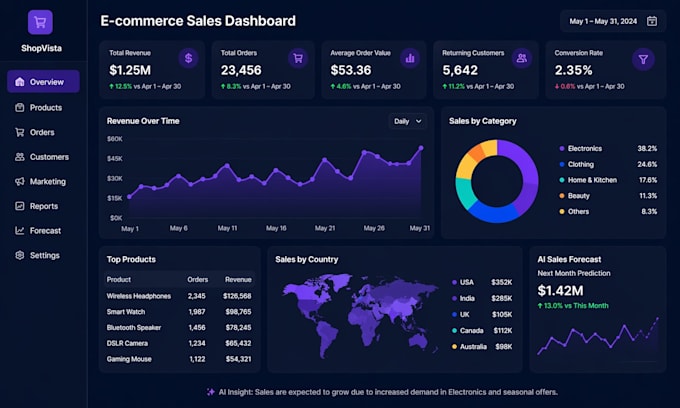Click the Bluetooth Speaker product name

pyautogui.click(x=134, y=327)
